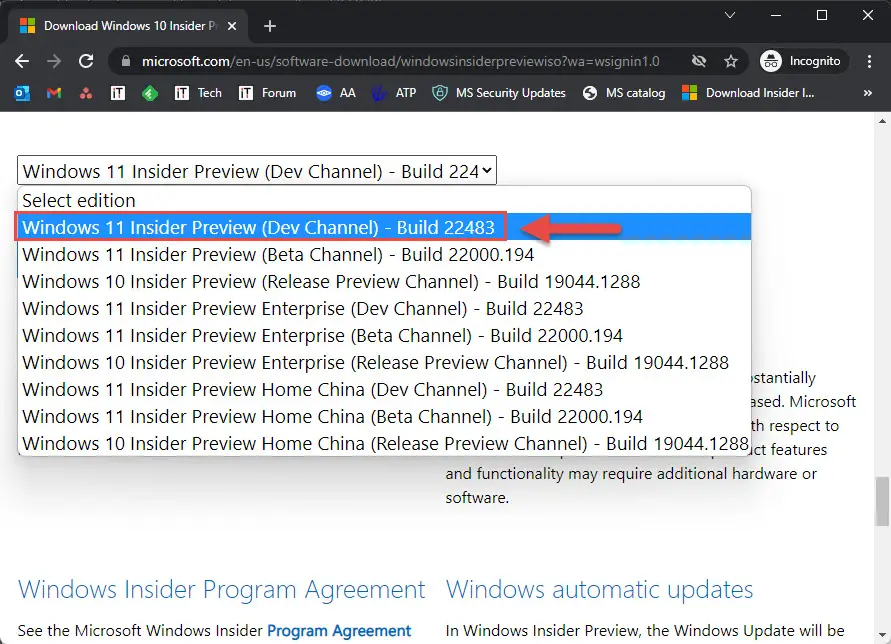
Task: Open the Tech bookmark
Action: [198, 93]
